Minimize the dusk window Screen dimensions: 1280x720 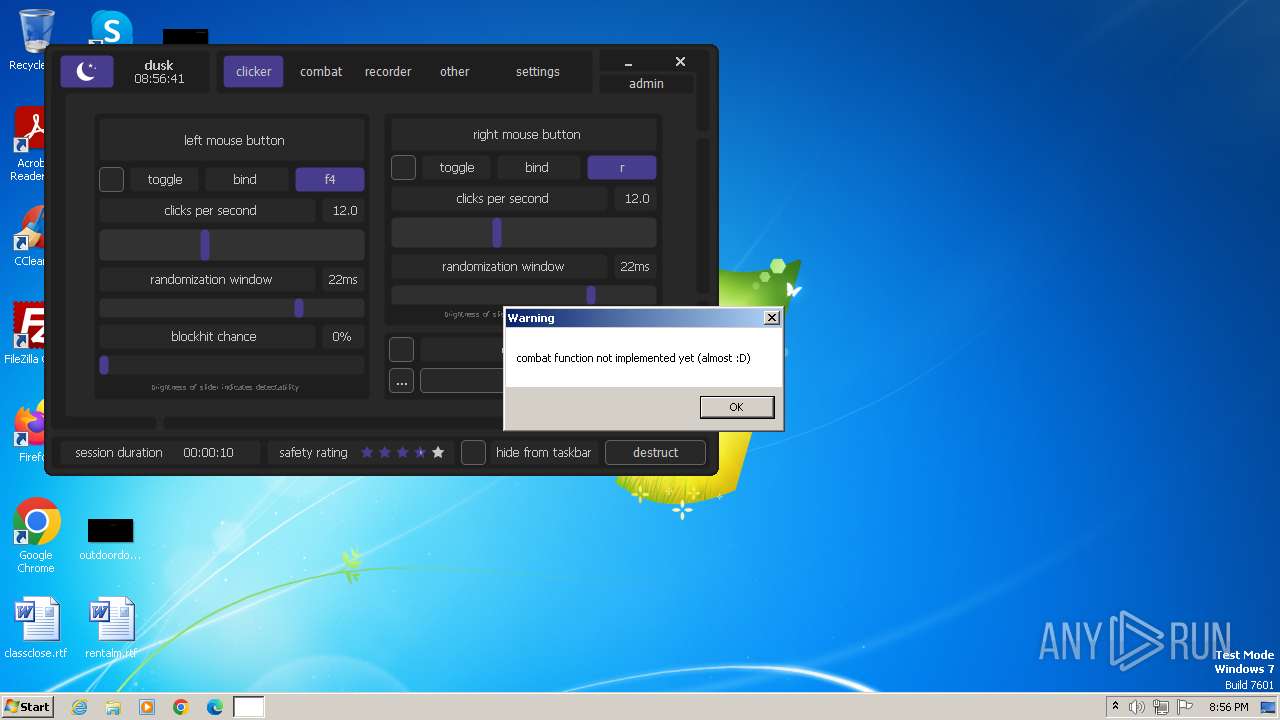point(628,63)
